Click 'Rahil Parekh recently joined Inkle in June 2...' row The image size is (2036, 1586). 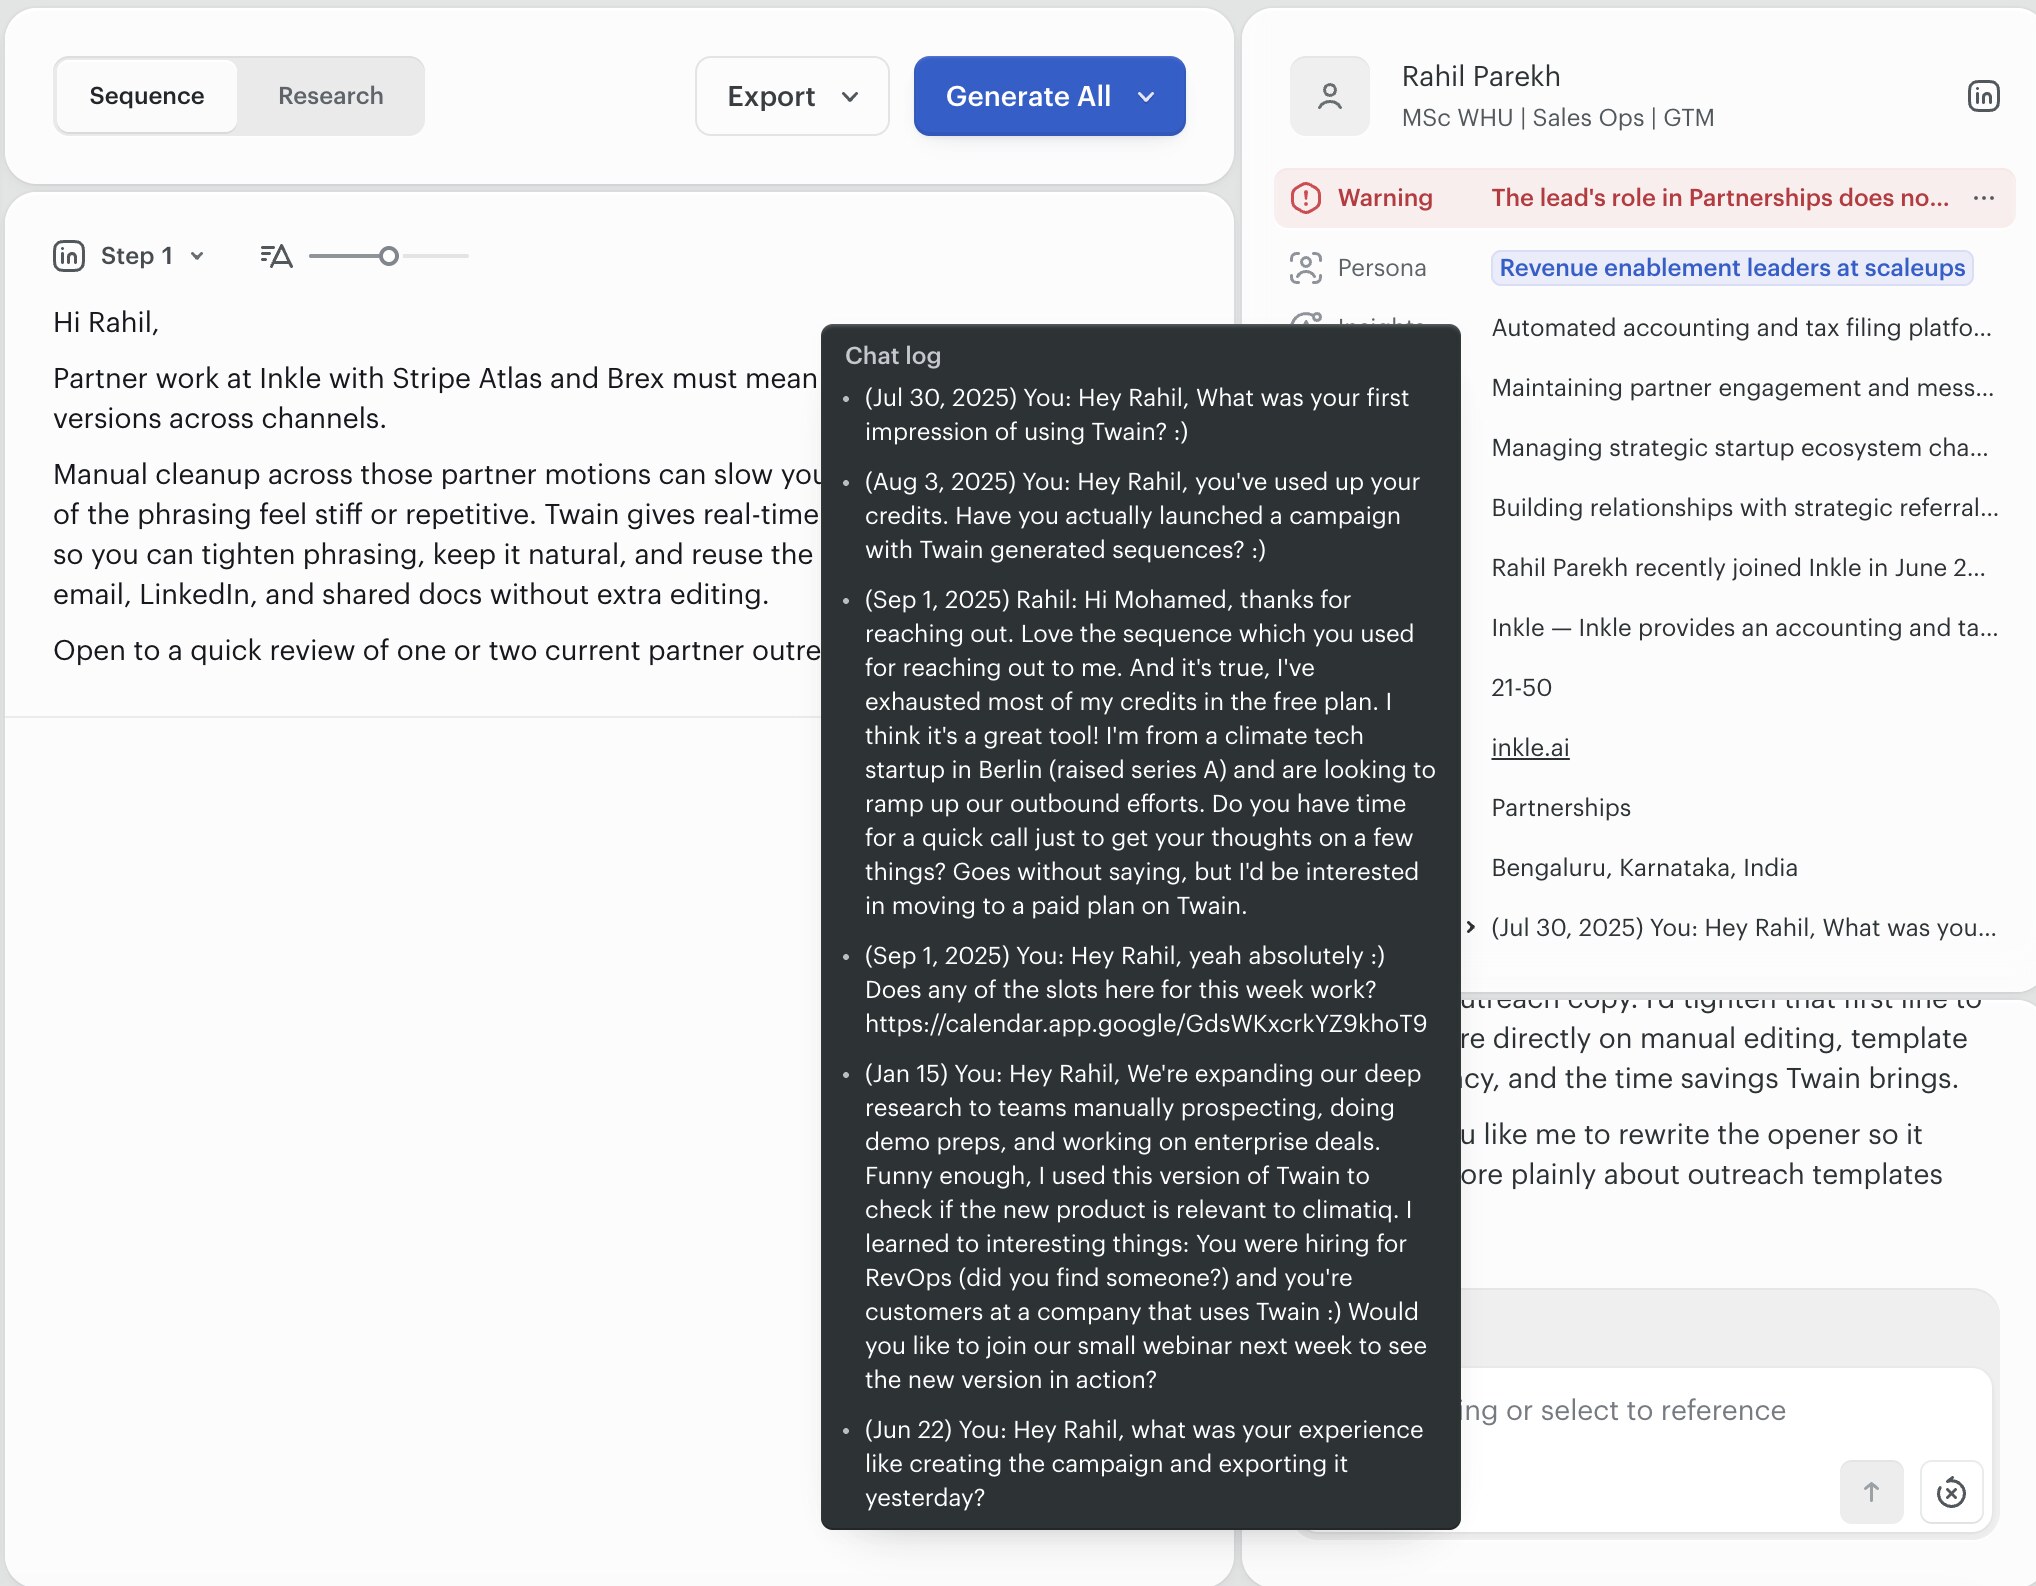coord(1738,568)
